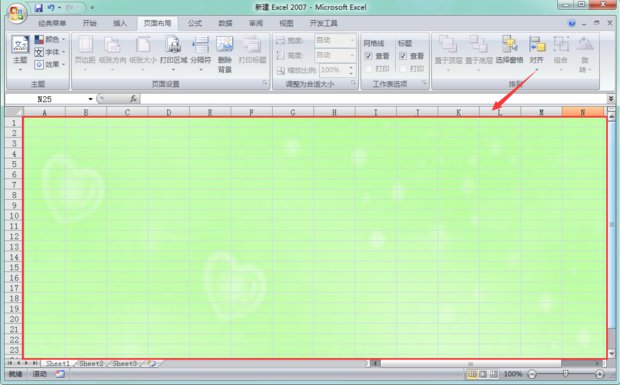620x385 pixels.
Task: Open the 页边距 (Margins) options
Action: (85, 53)
